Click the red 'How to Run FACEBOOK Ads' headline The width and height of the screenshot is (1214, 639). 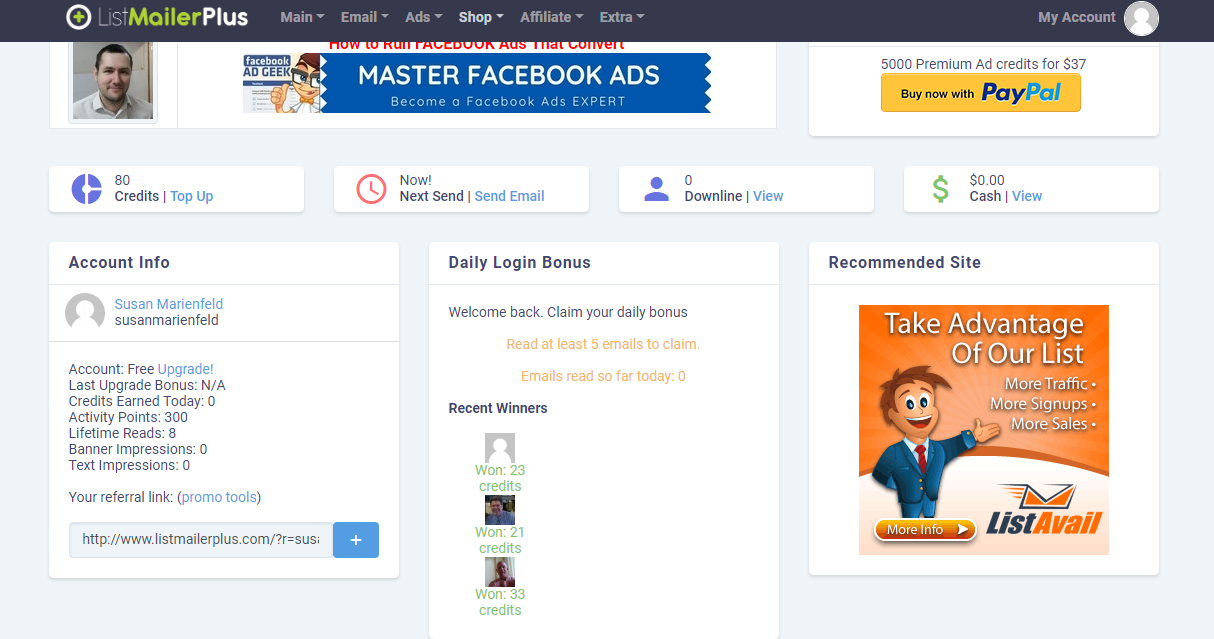click(477, 45)
